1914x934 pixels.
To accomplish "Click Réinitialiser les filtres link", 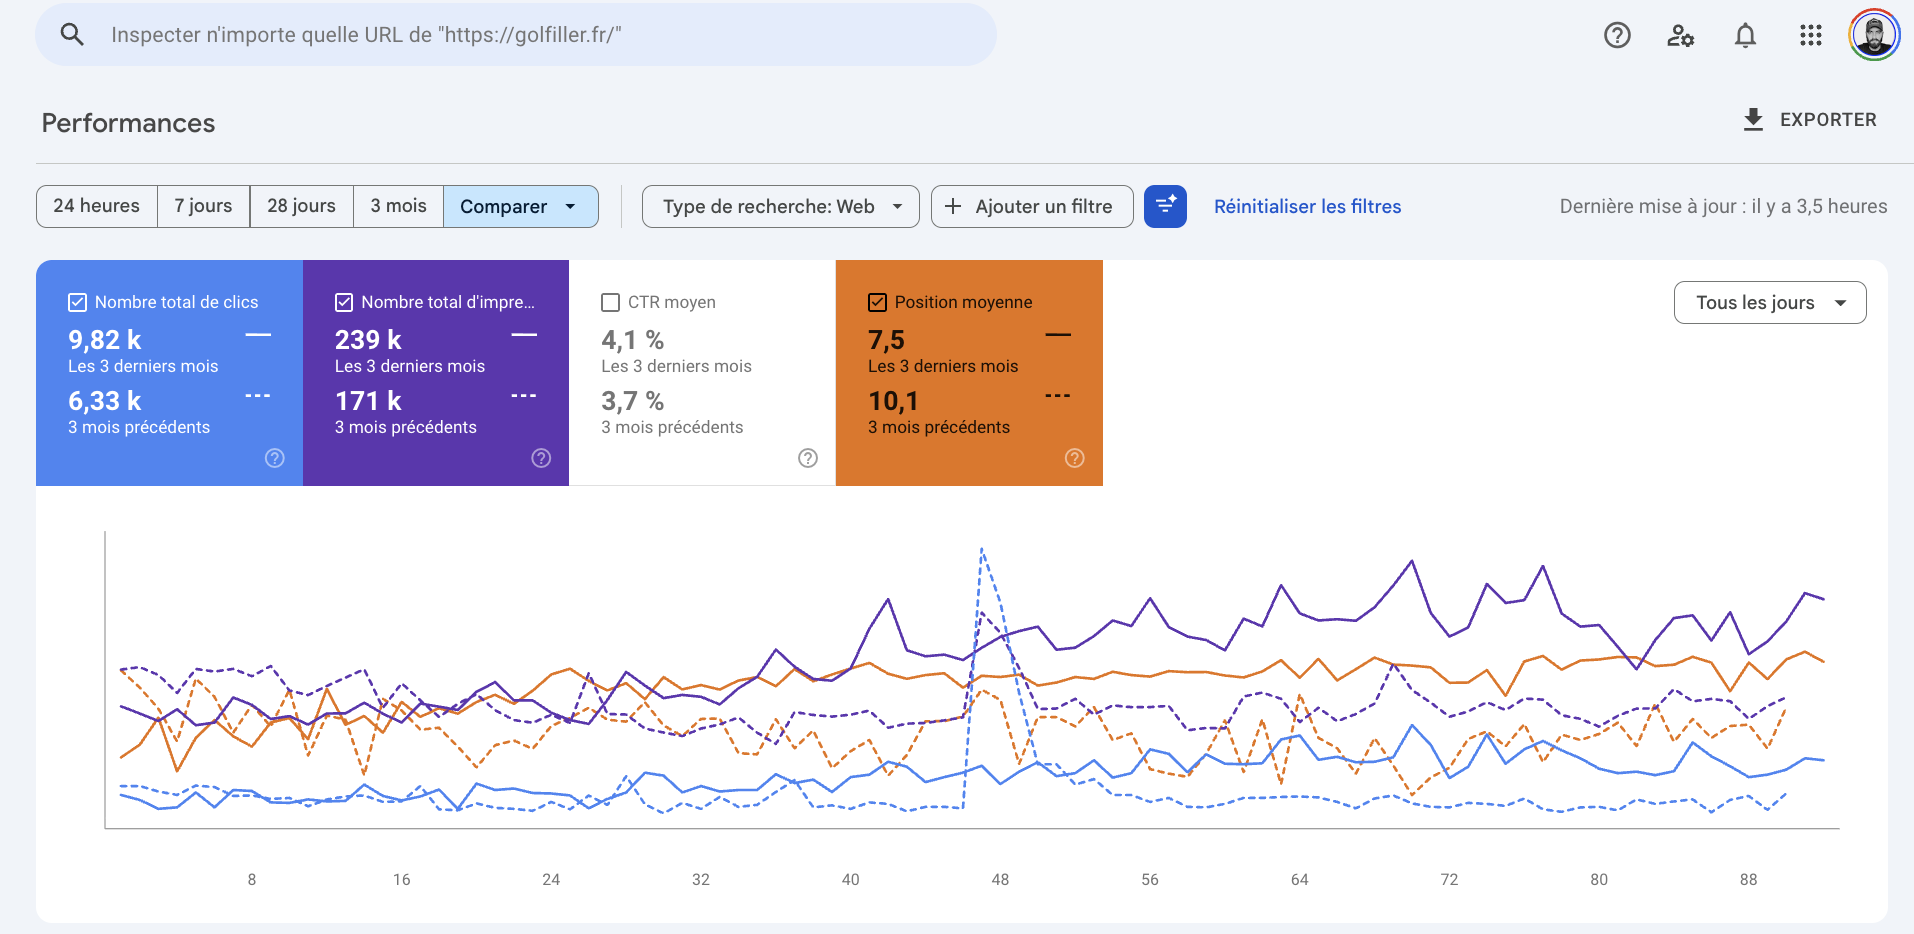I will point(1308,206).
